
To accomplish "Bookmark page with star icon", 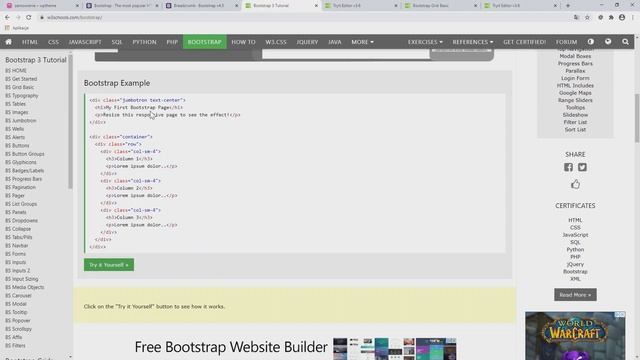I will click(x=587, y=18).
